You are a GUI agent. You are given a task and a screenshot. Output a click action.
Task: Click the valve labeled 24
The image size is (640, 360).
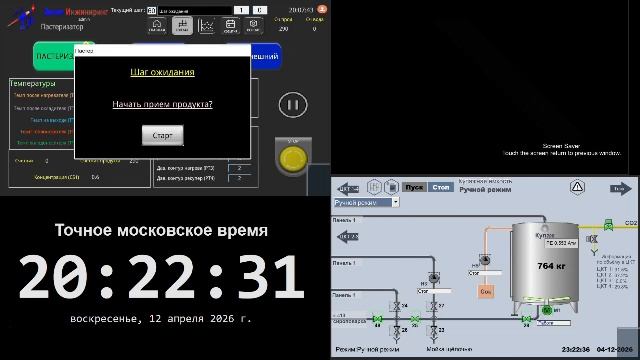pos(396,306)
